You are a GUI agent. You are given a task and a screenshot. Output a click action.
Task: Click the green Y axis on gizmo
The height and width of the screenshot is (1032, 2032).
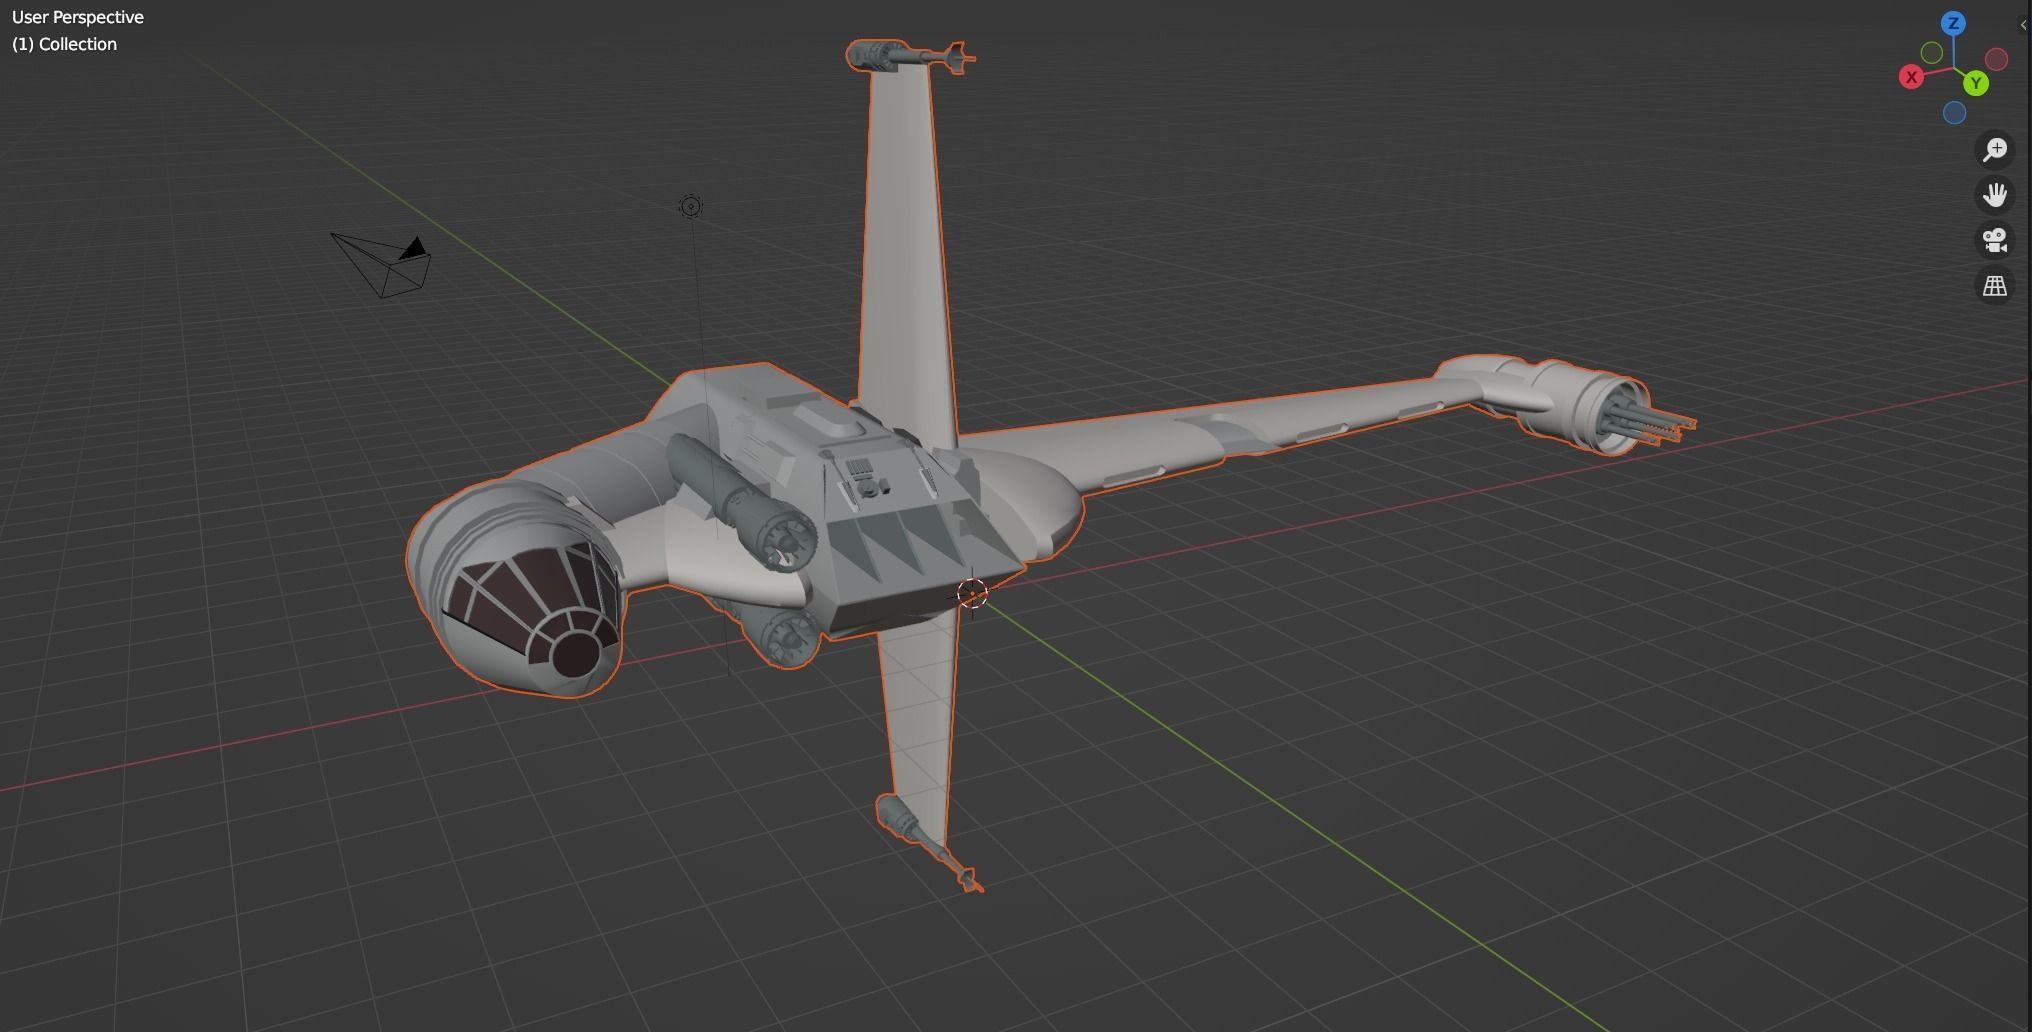click(x=1975, y=84)
